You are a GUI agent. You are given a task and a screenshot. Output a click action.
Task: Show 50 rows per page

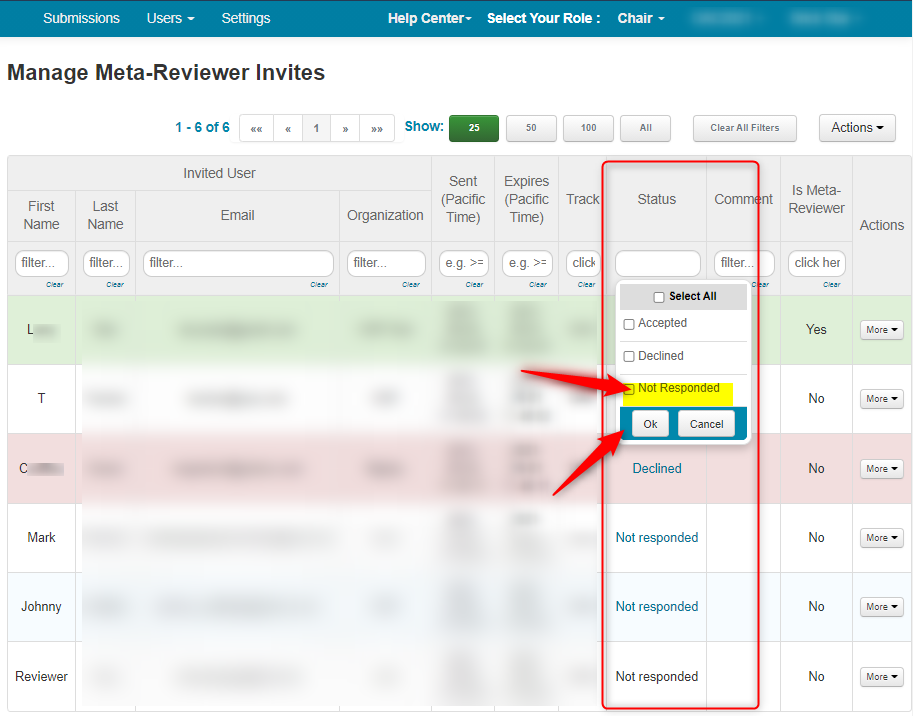[x=531, y=128]
